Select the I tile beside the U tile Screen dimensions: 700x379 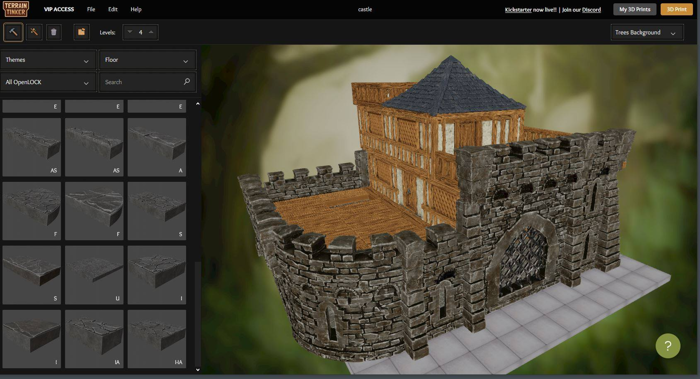click(x=157, y=275)
